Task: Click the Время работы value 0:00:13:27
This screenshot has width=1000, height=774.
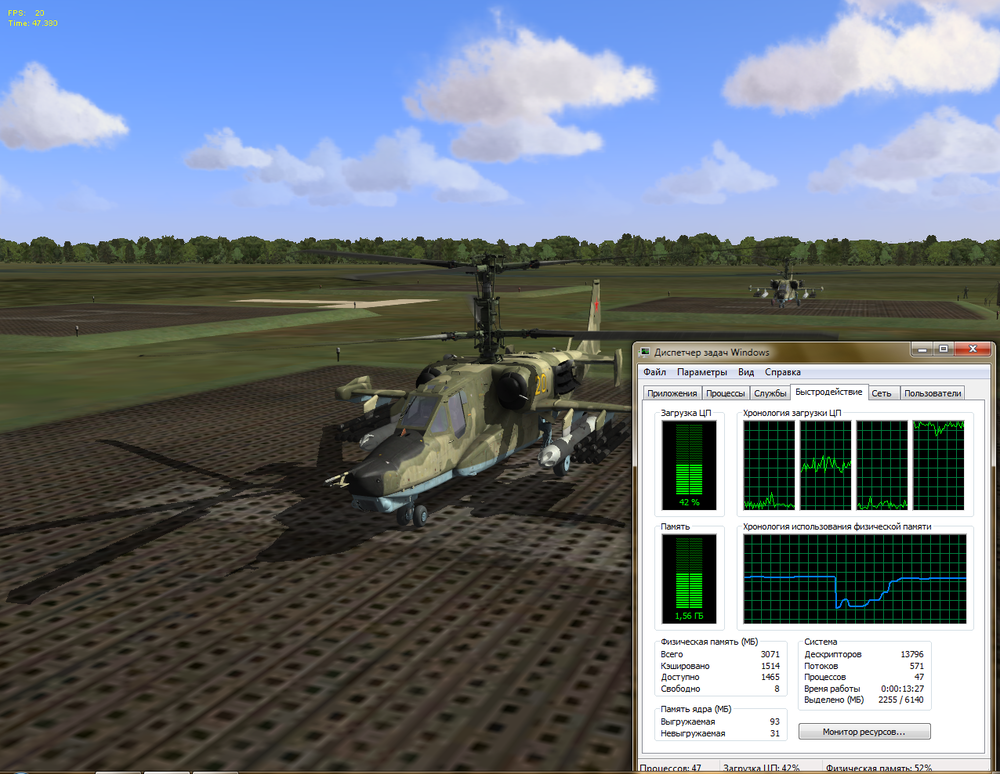Action: click(x=902, y=689)
